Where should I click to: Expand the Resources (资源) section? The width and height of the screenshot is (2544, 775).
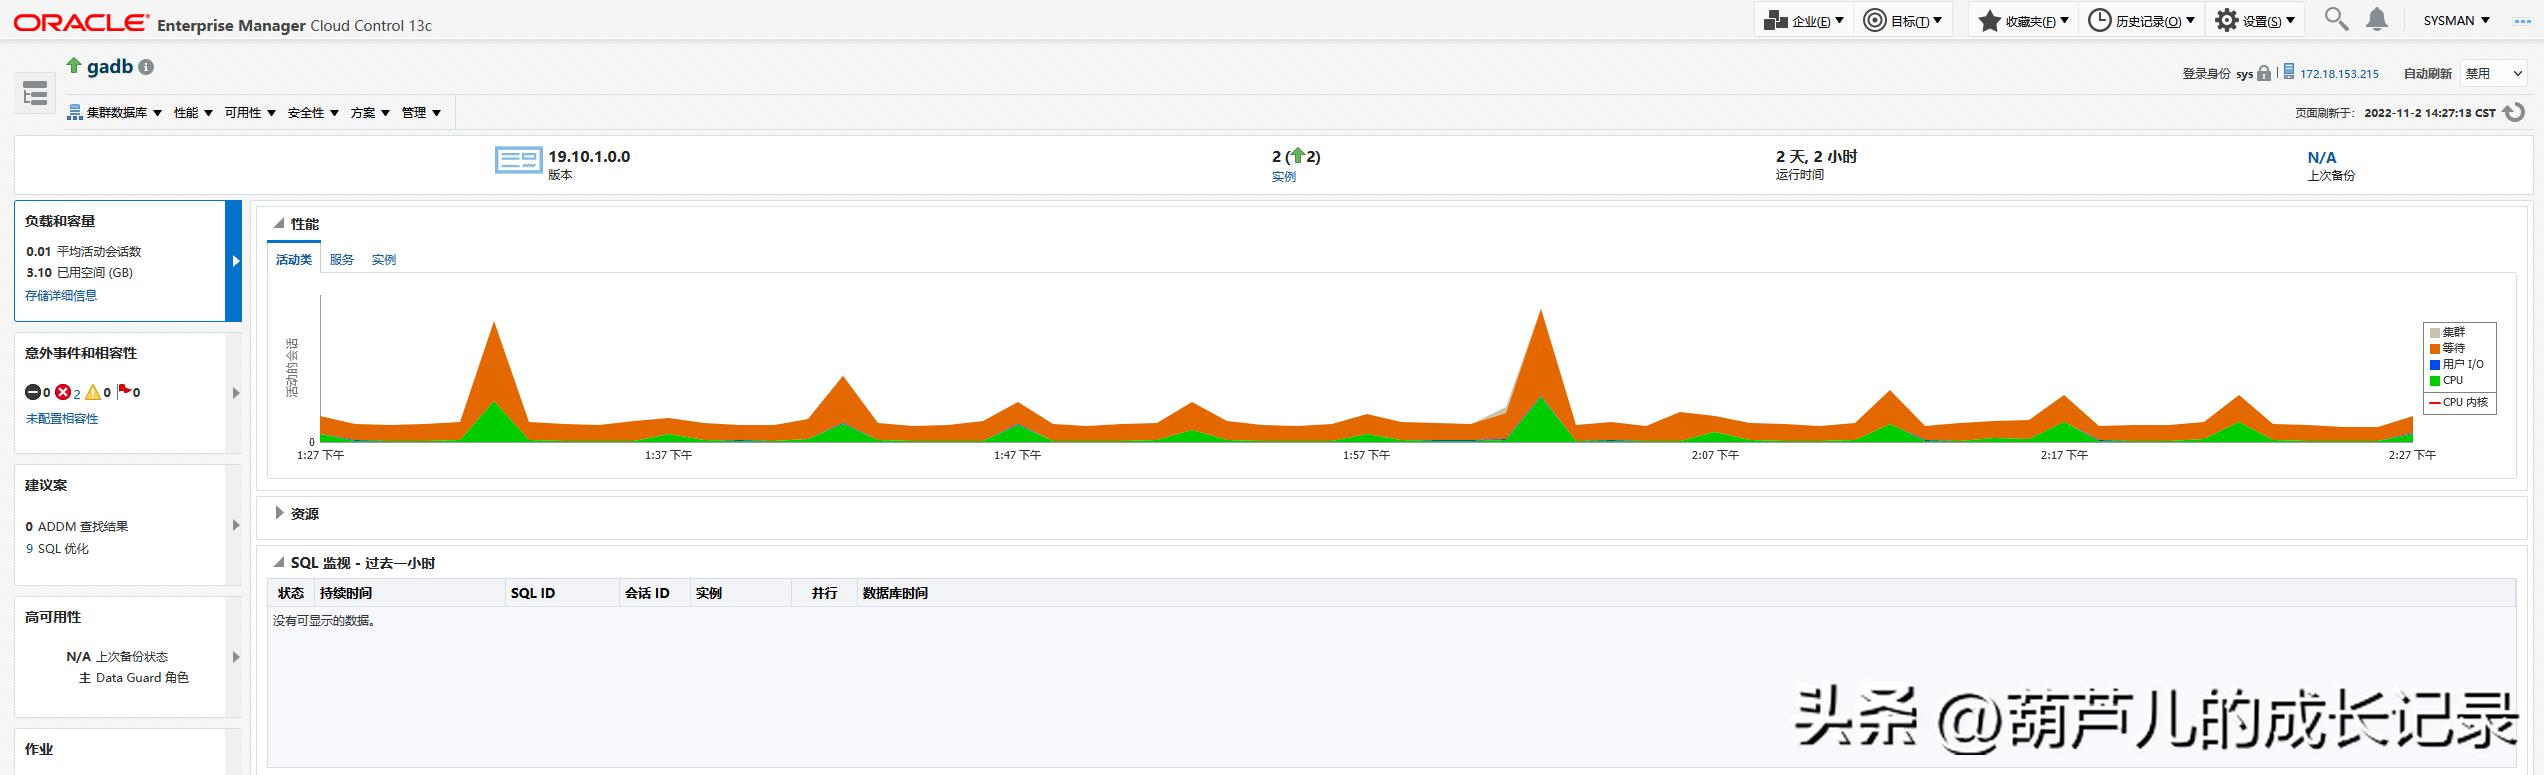click(279, 513)
